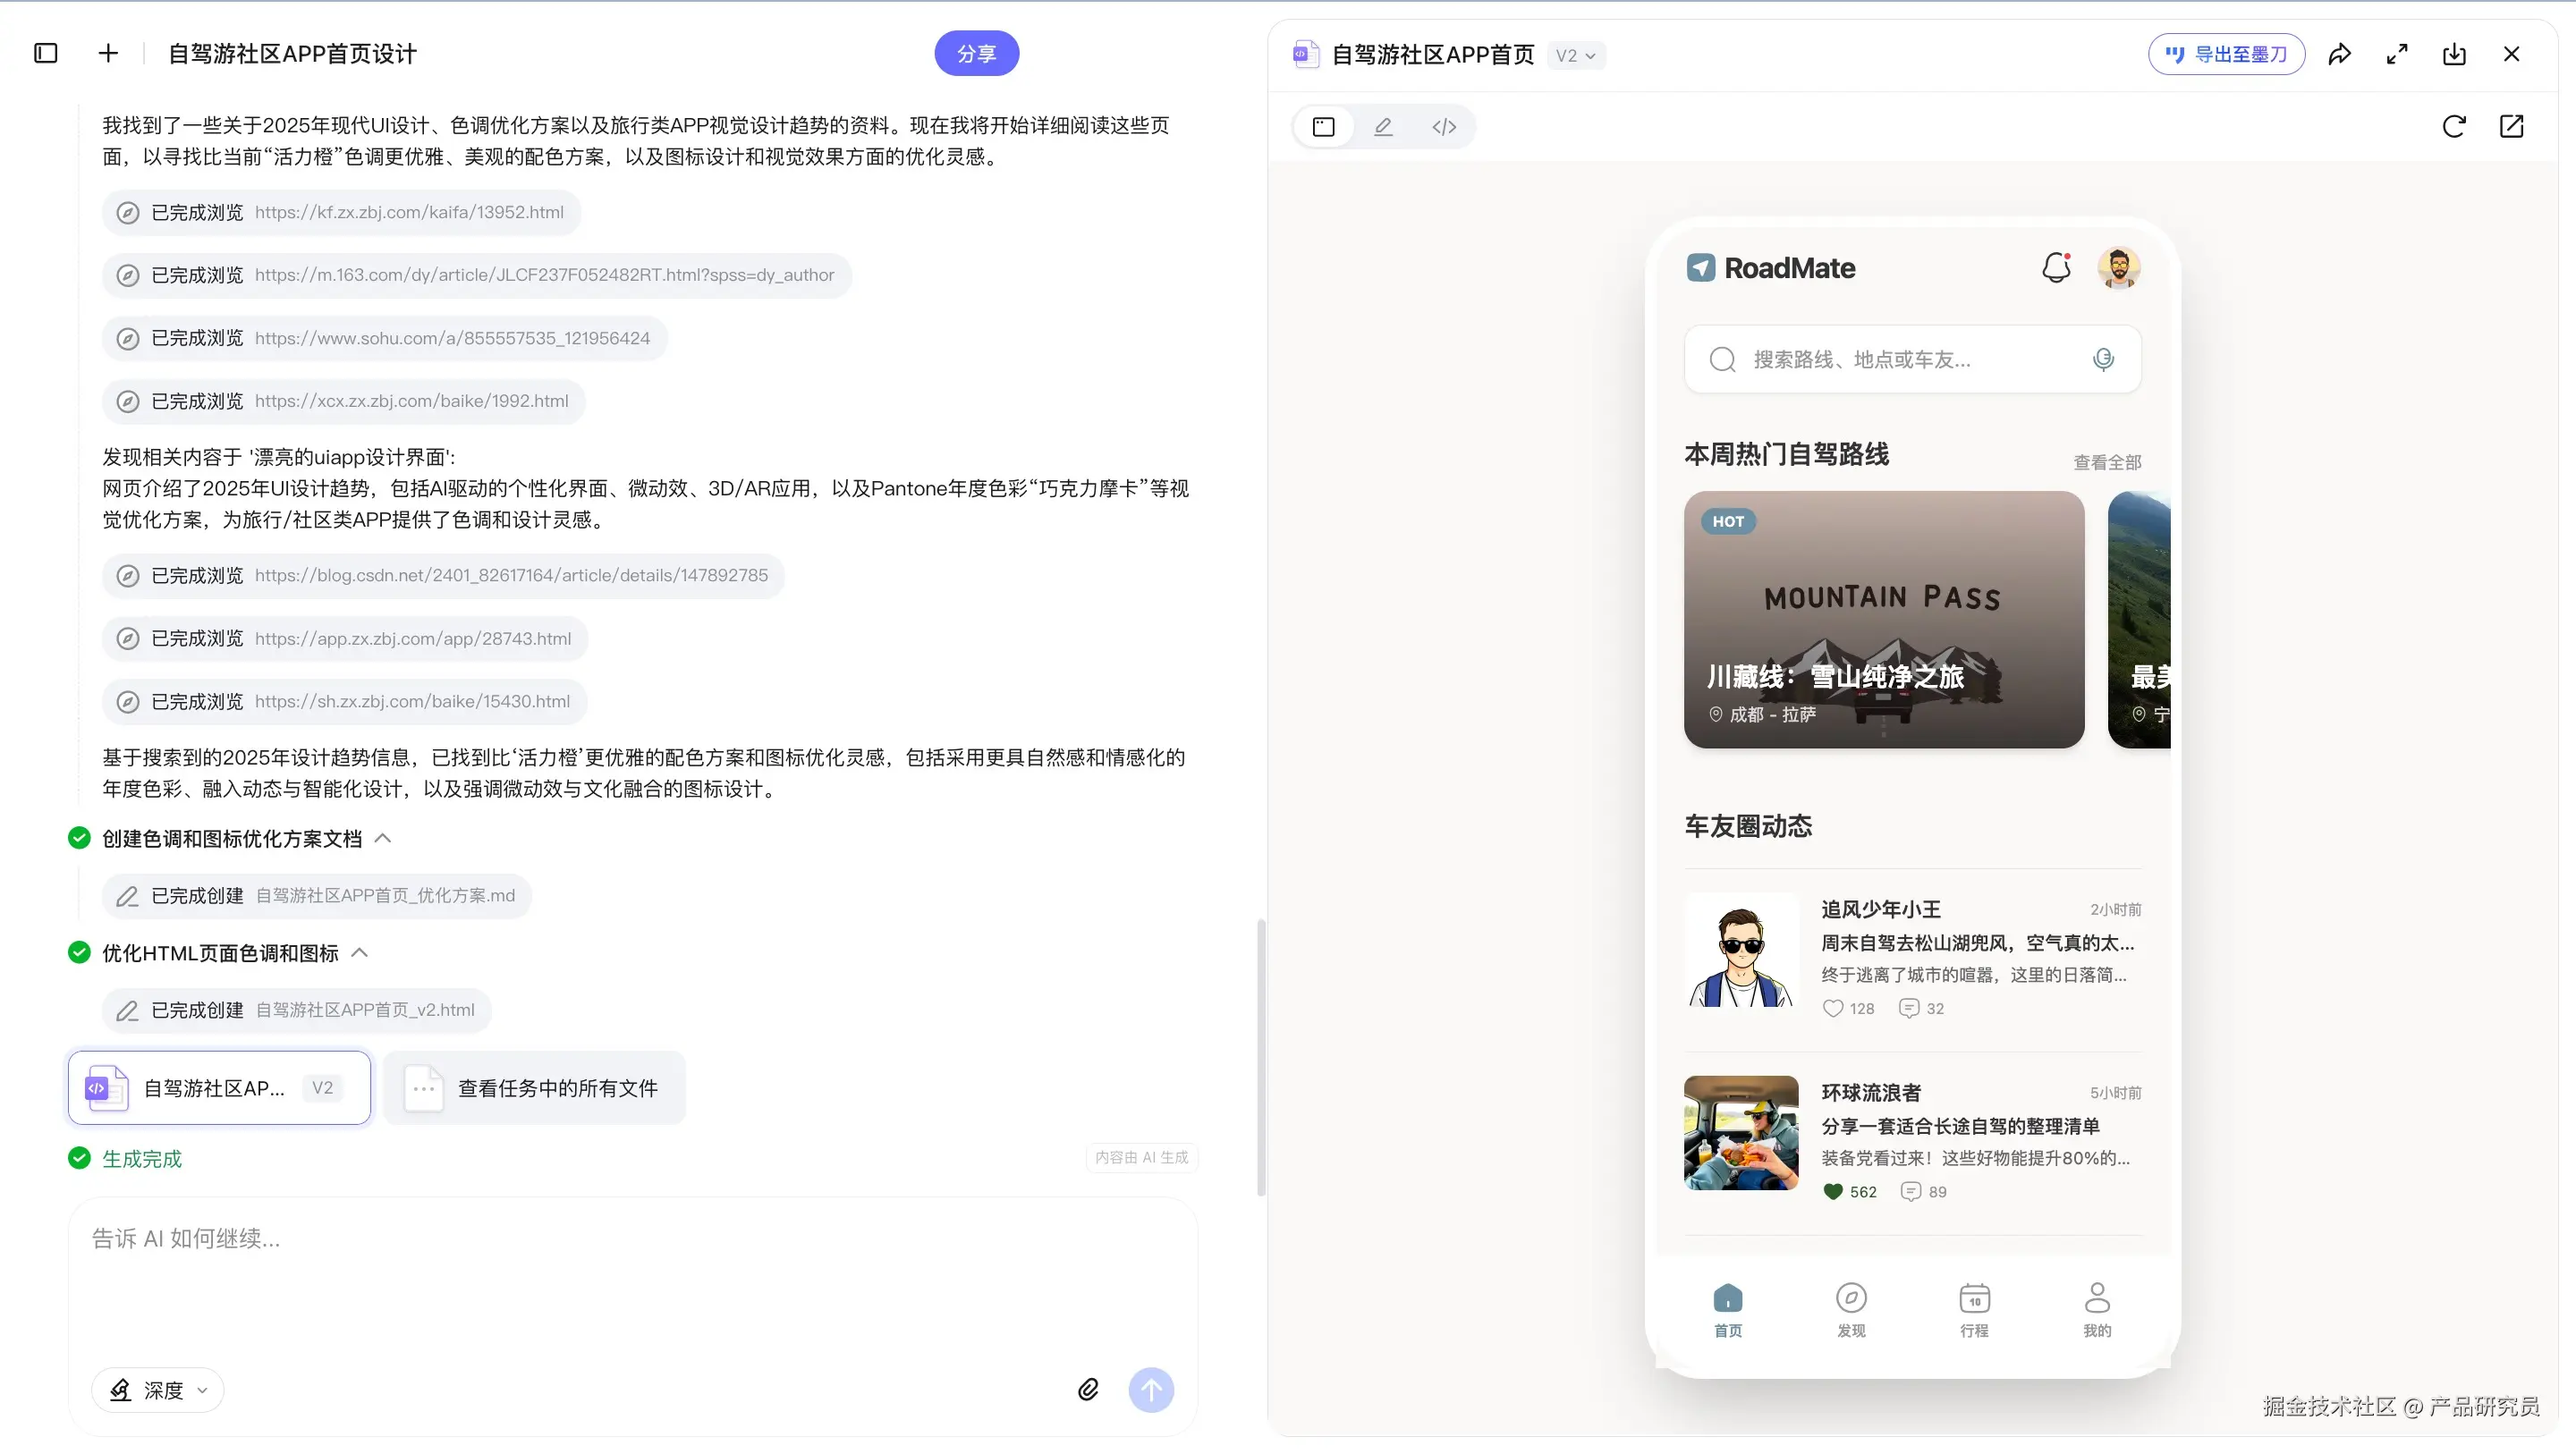Select the 行程 tab in the app preview
The height and width of the screenshot is (1454, 2576).
pos(1974,1308)
